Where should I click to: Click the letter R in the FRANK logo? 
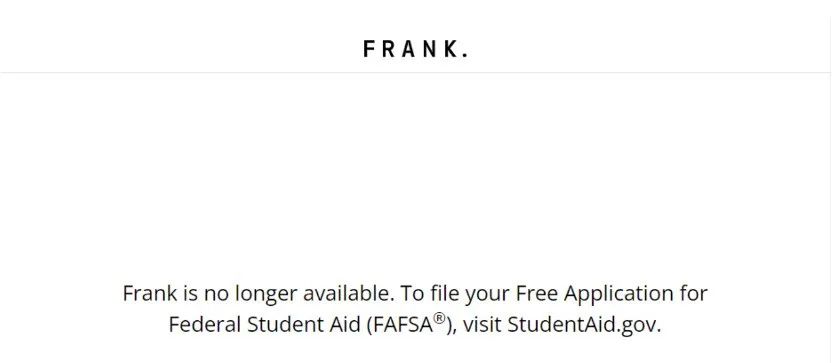[388, 49]
